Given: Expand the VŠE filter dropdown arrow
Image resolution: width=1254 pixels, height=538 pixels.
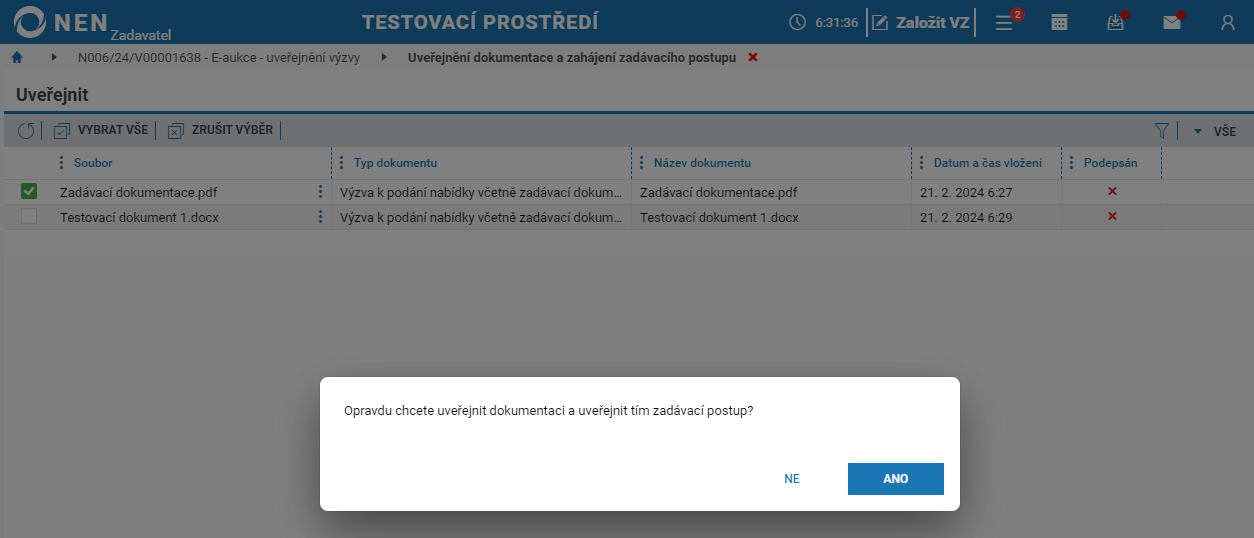Looking at the screenshot, I should (x=1198, y=131).
